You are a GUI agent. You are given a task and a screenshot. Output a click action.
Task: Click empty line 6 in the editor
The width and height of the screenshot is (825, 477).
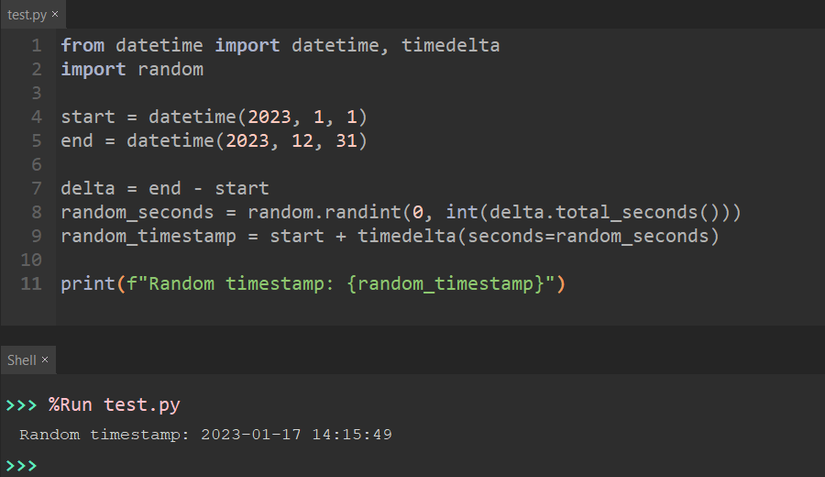tap(300, 165)
